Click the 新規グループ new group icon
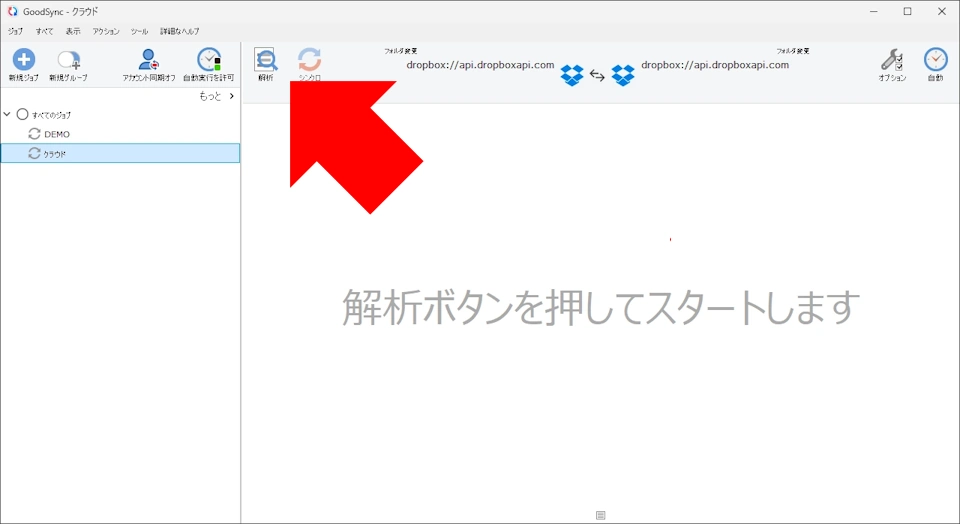The width and height of the screenshot is (960, 524). pyautogui.click(x=68, y=60)
